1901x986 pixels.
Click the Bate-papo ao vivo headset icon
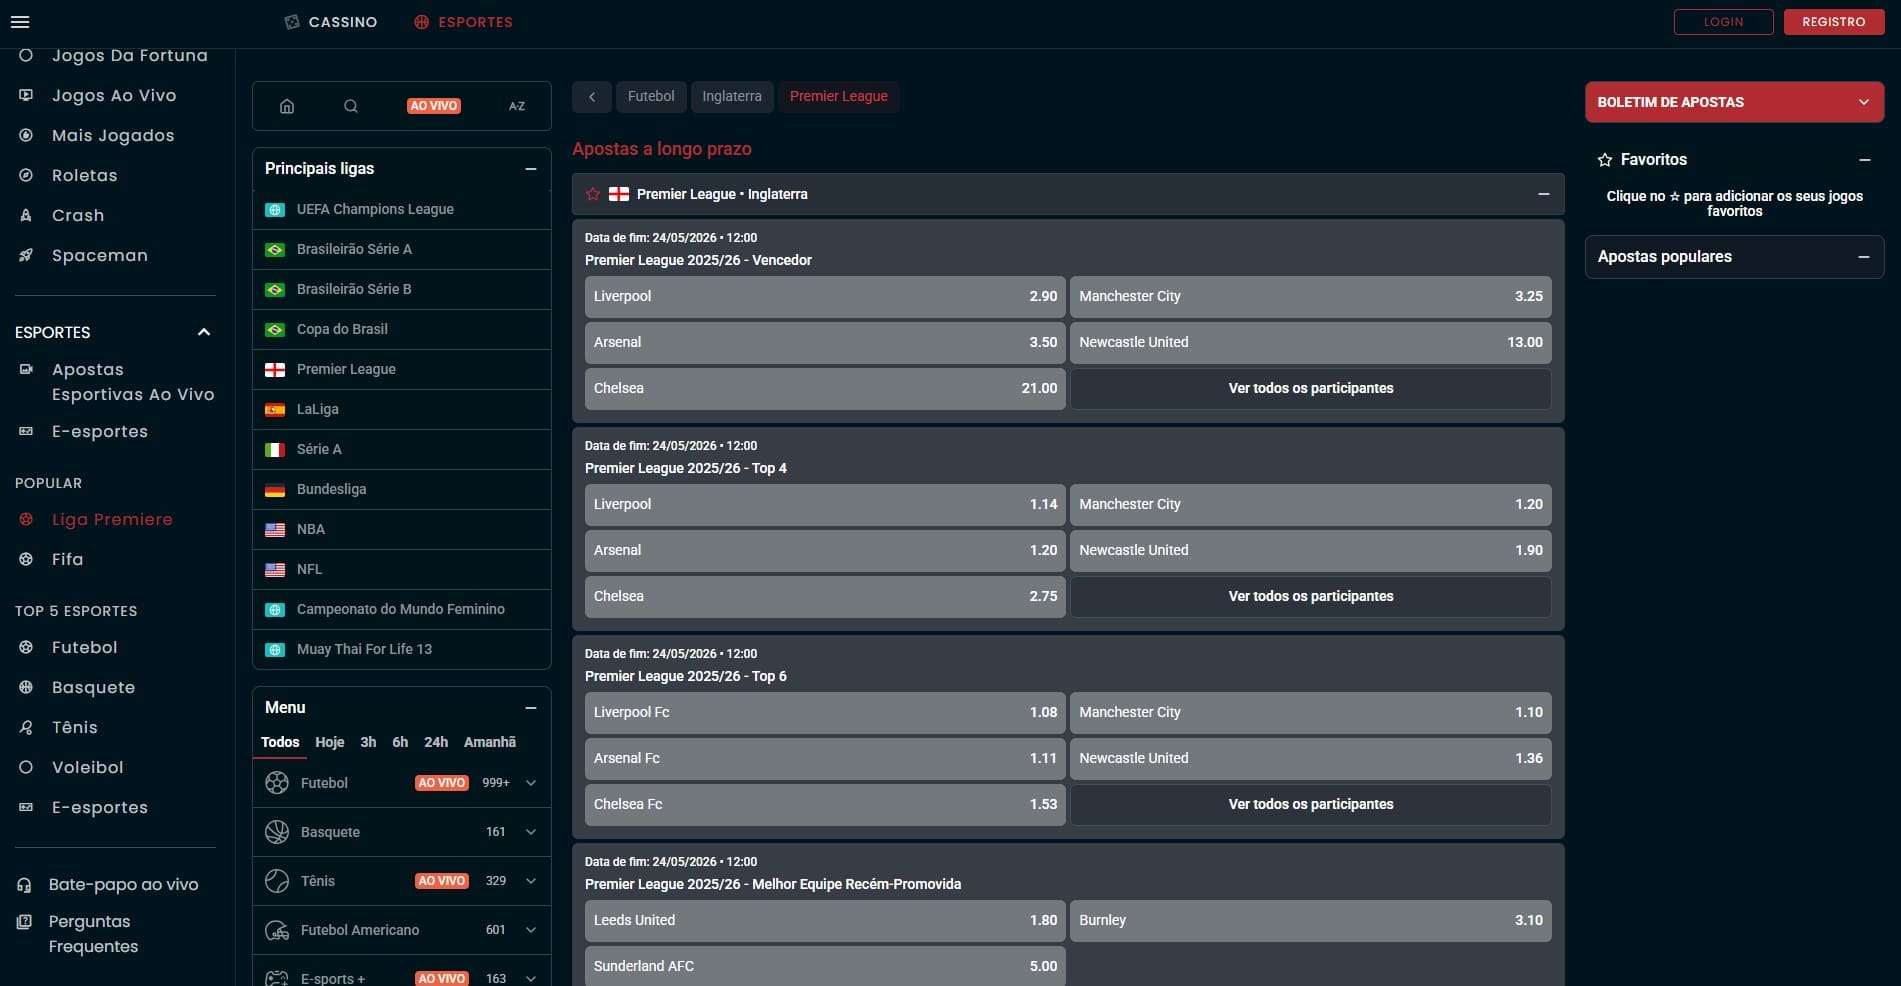(24, 885)
